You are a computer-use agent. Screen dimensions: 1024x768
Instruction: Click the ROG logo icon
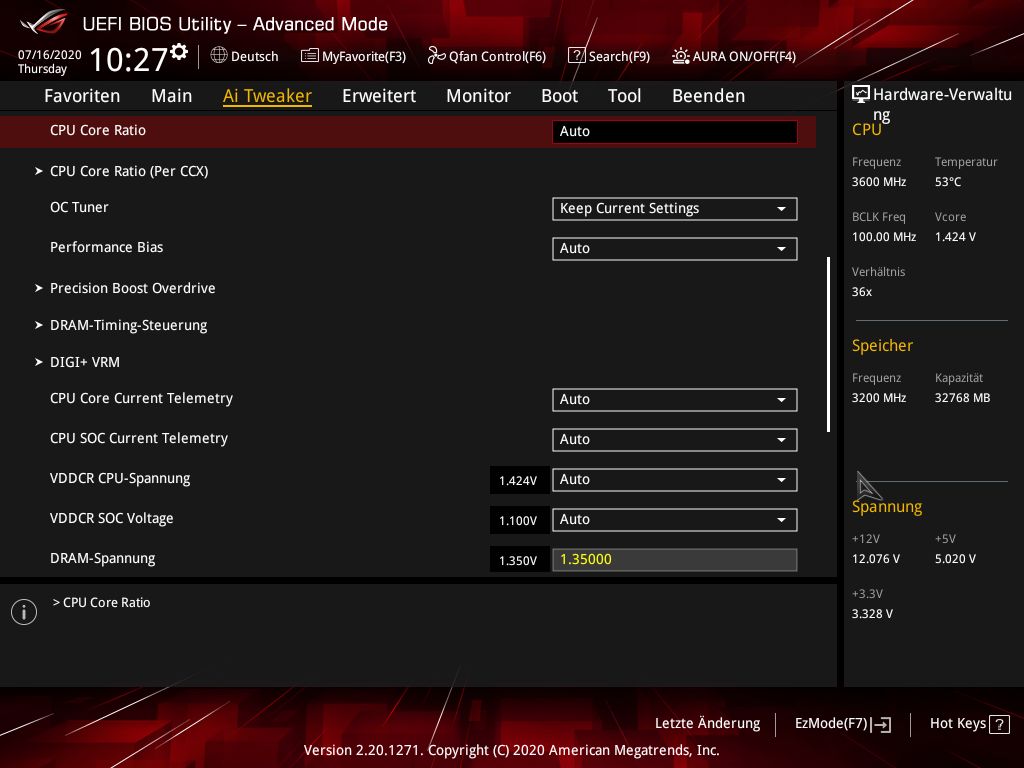44,22
